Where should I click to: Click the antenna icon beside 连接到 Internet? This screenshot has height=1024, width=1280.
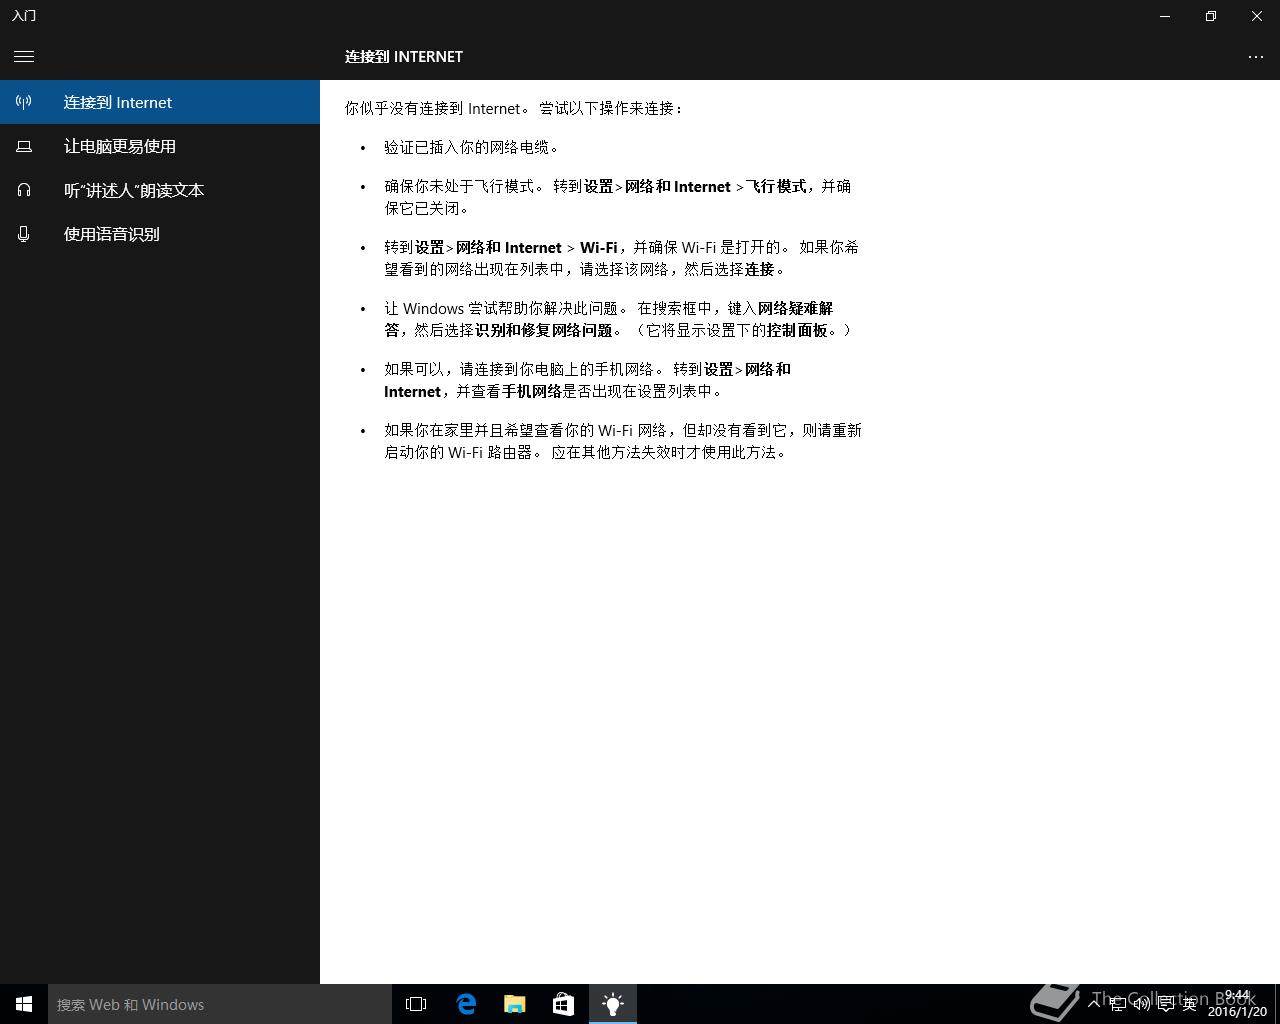(24, 102)
